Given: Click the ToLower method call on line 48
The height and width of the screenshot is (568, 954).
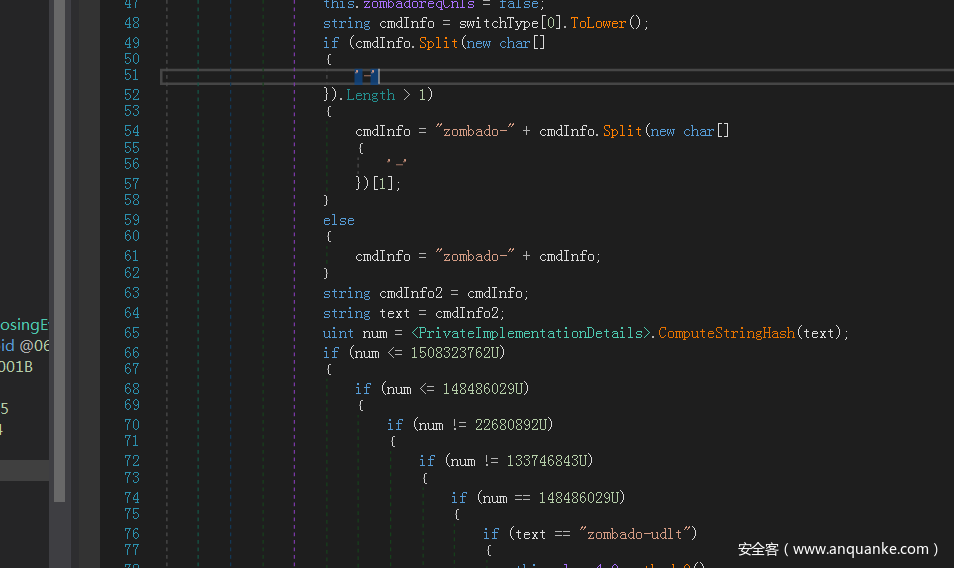Looking at the screenshot, I should point(597,23).
